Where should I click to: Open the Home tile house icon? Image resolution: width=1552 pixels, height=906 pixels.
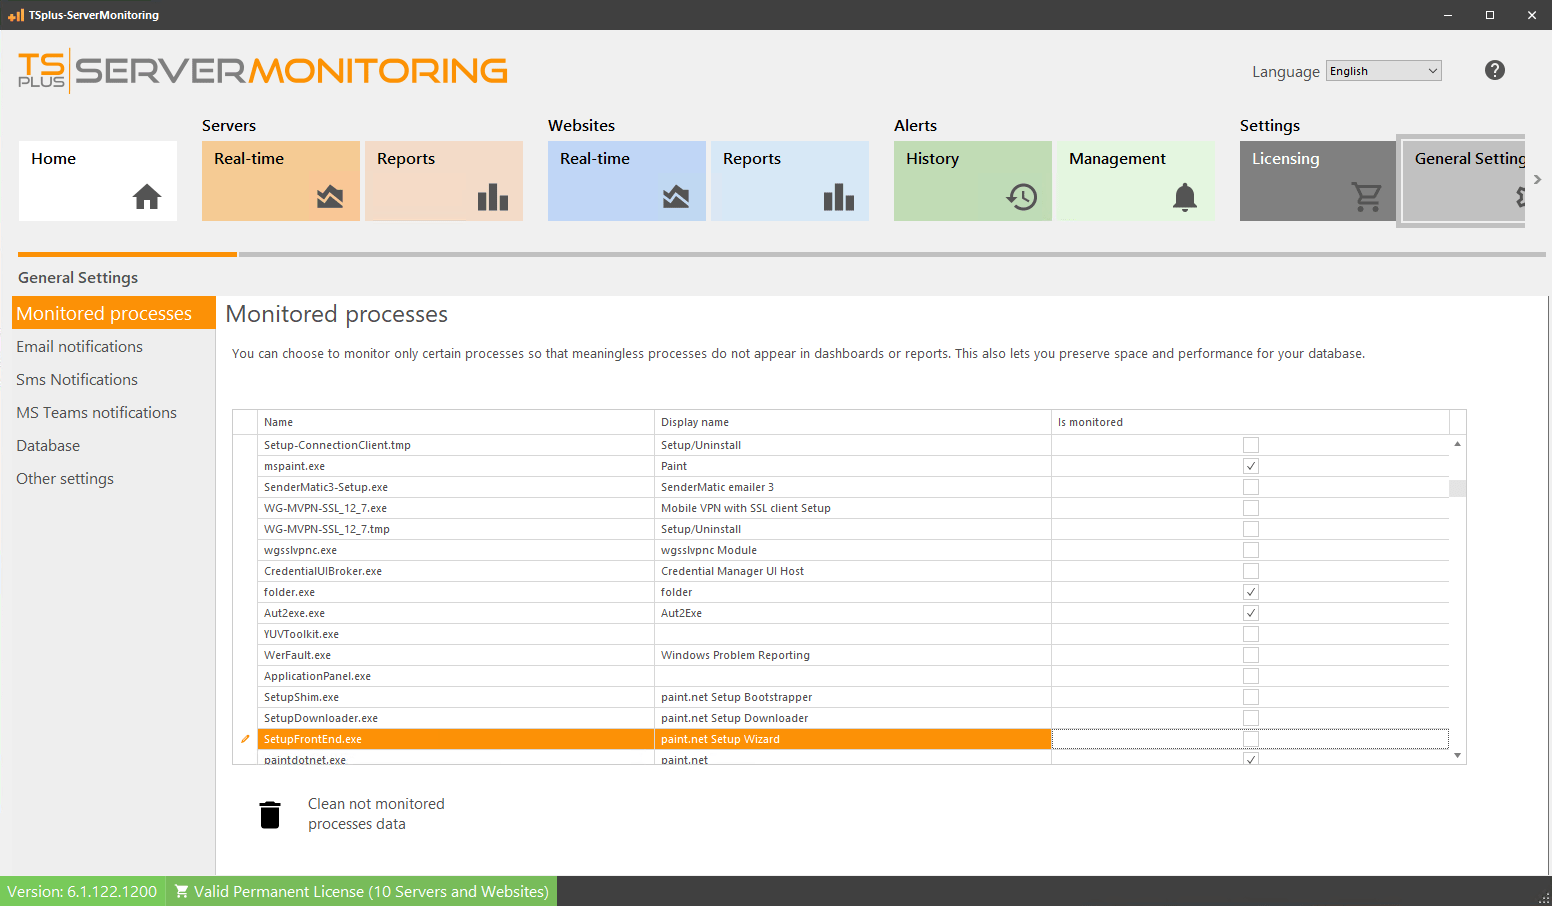tap(147, 197)
